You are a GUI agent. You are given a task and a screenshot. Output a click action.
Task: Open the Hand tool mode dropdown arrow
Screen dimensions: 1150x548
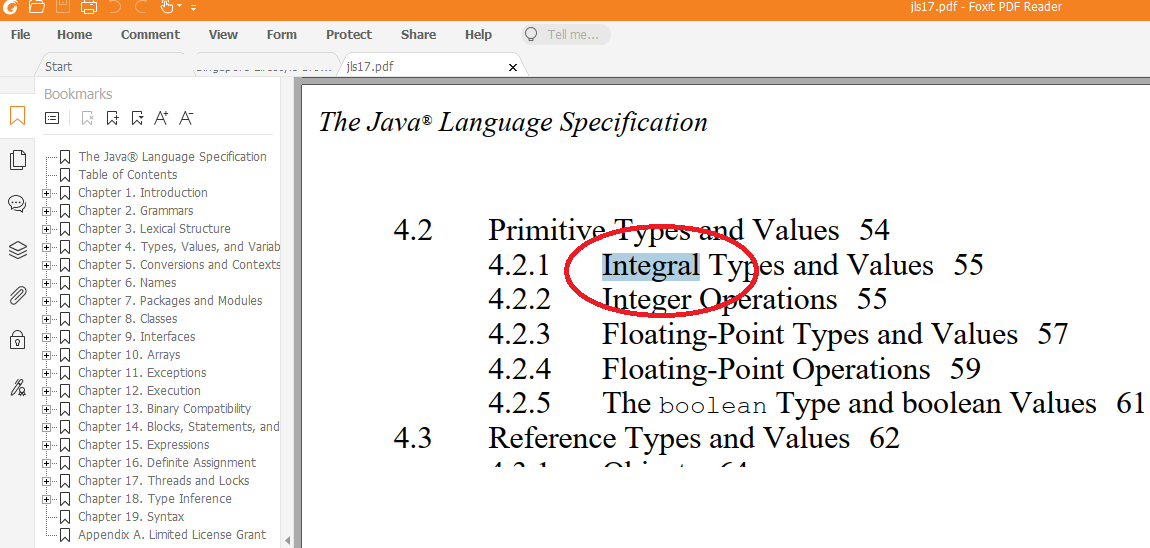click(179, 7)
